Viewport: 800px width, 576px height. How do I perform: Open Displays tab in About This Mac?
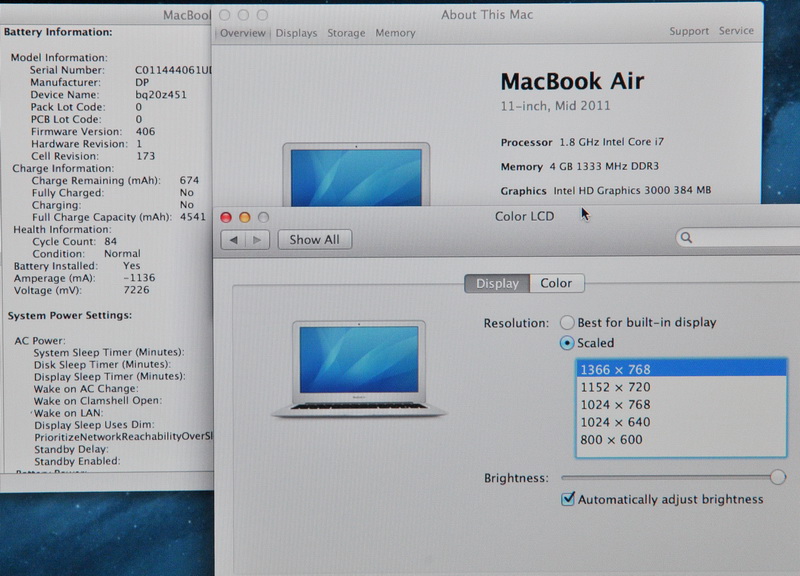(x=296, y=33)
